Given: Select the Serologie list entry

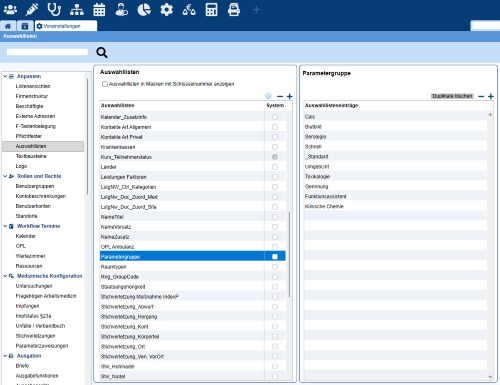Looking at the screenshot, I should (395, 137).
